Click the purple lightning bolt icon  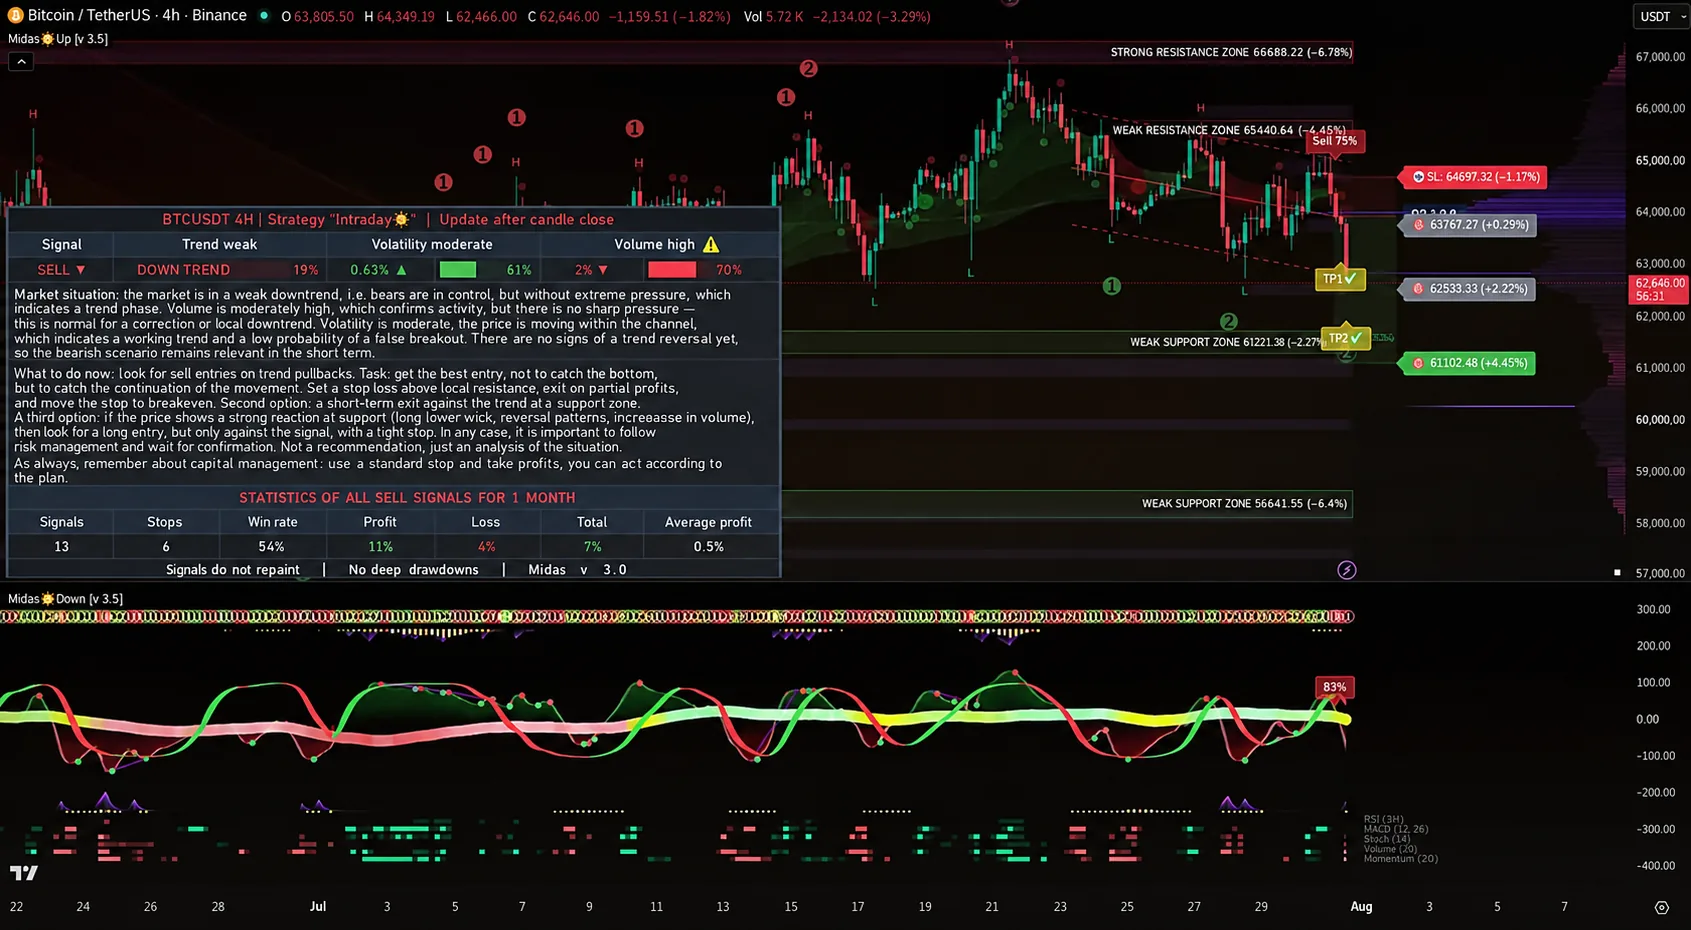tap(1347, 570)
